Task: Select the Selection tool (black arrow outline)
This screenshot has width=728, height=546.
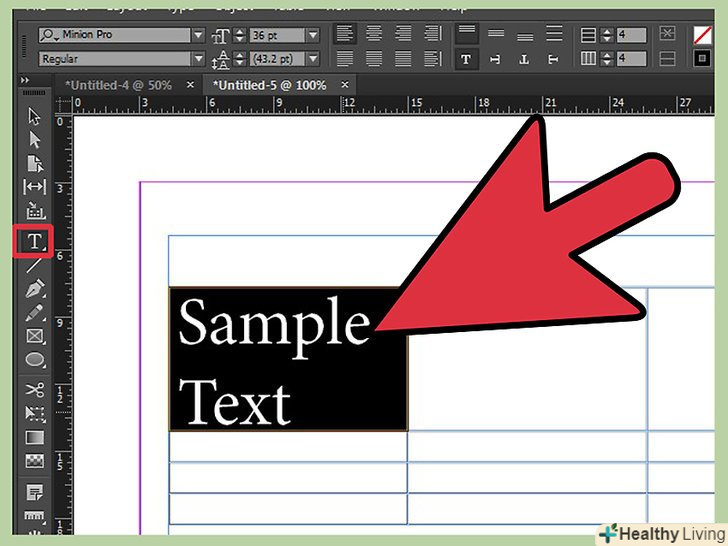Action: click(x=34, y=116)
